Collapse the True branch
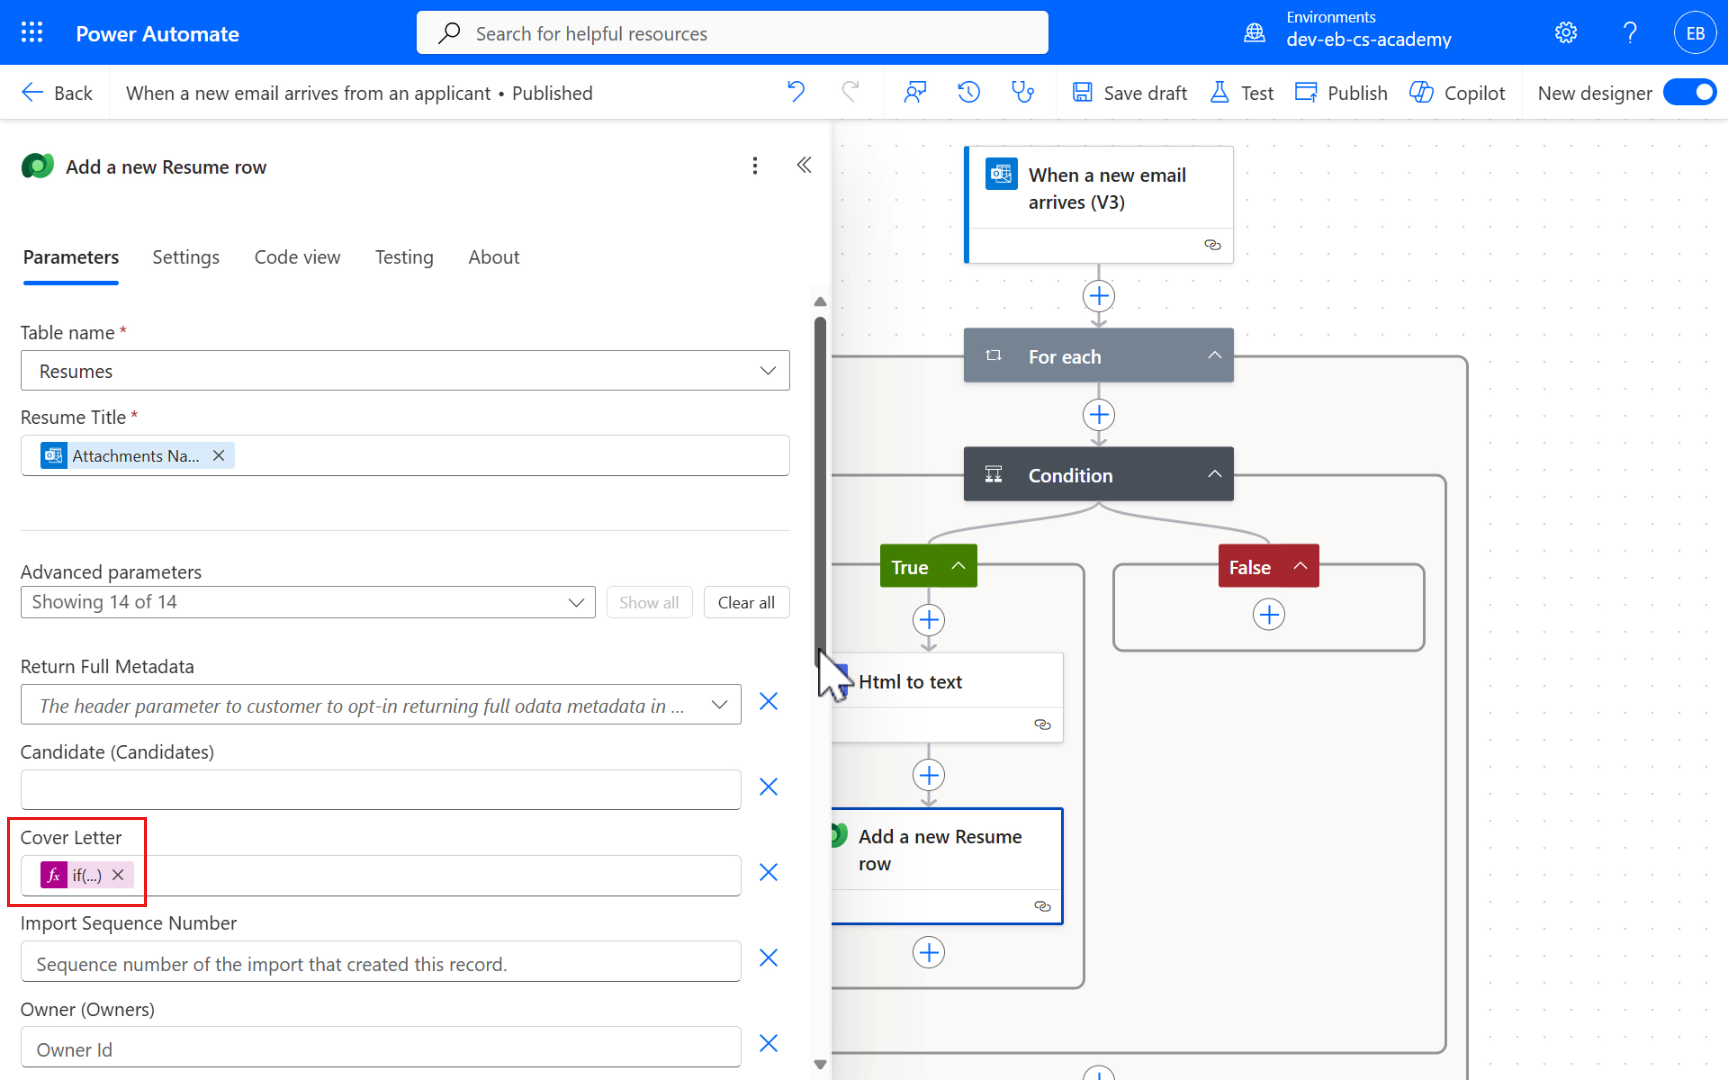This screenshot has height=1080, width=1728. pos(958,566)
